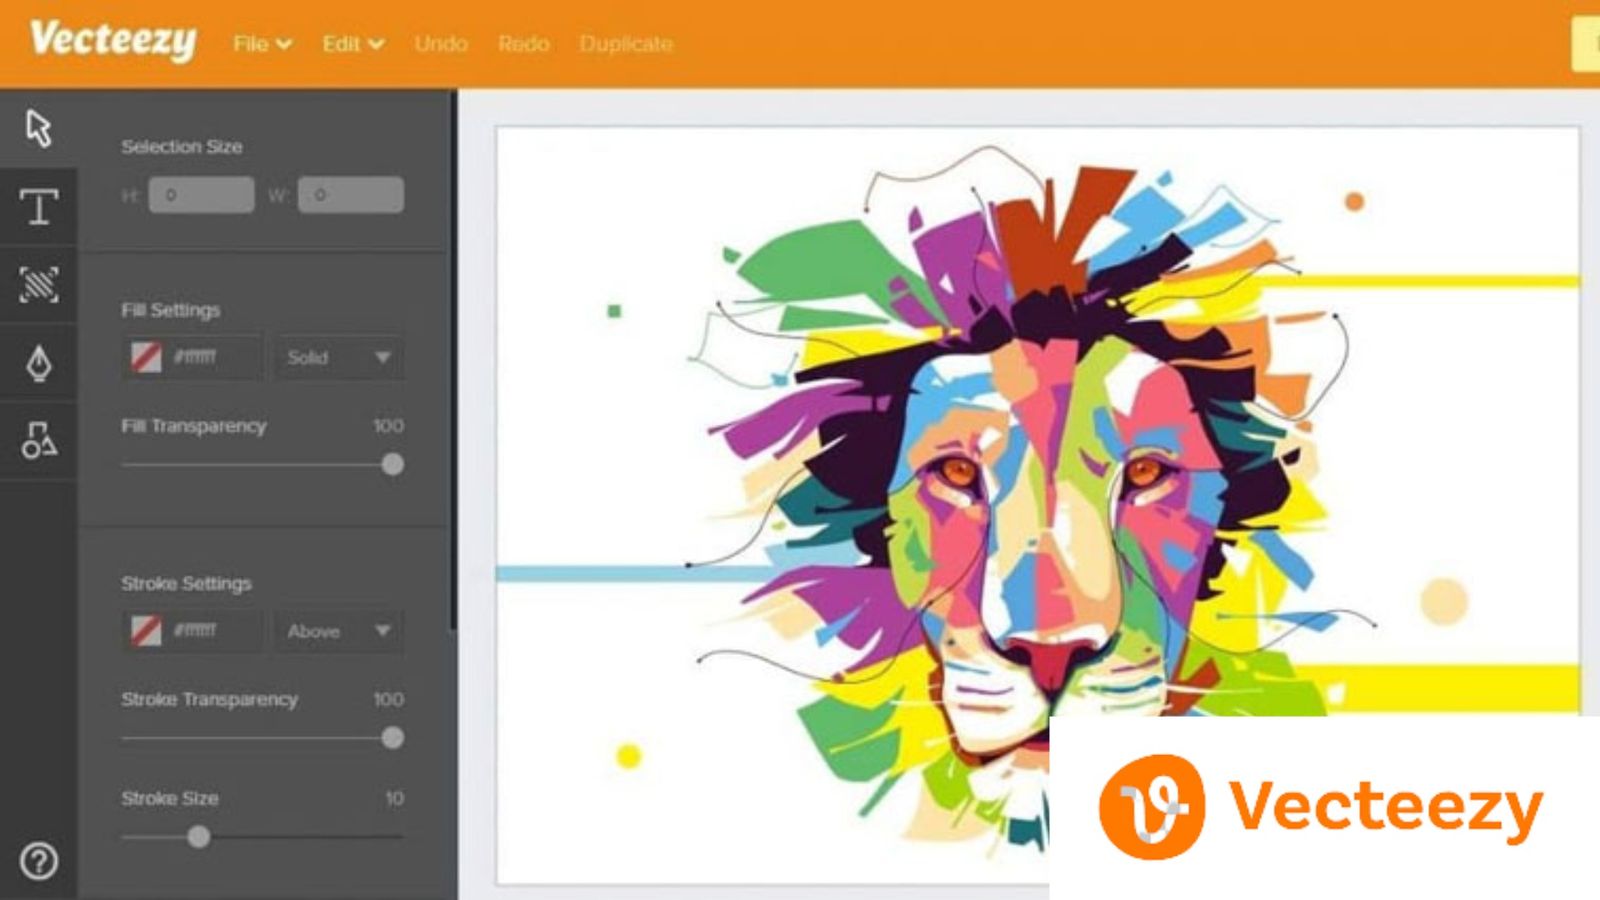Expand the Edit menu chevron
Screen dimensions: 1600x900
tap(375, 44)
